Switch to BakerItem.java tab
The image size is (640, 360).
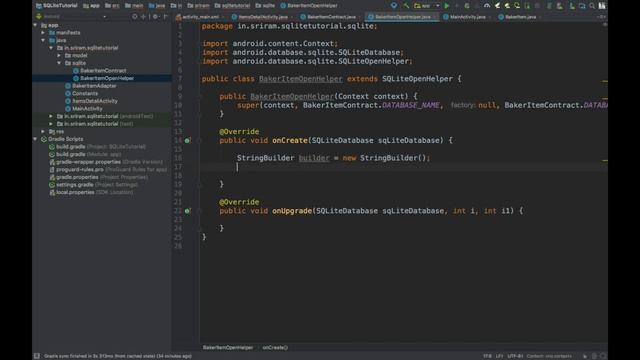point(520,17)
